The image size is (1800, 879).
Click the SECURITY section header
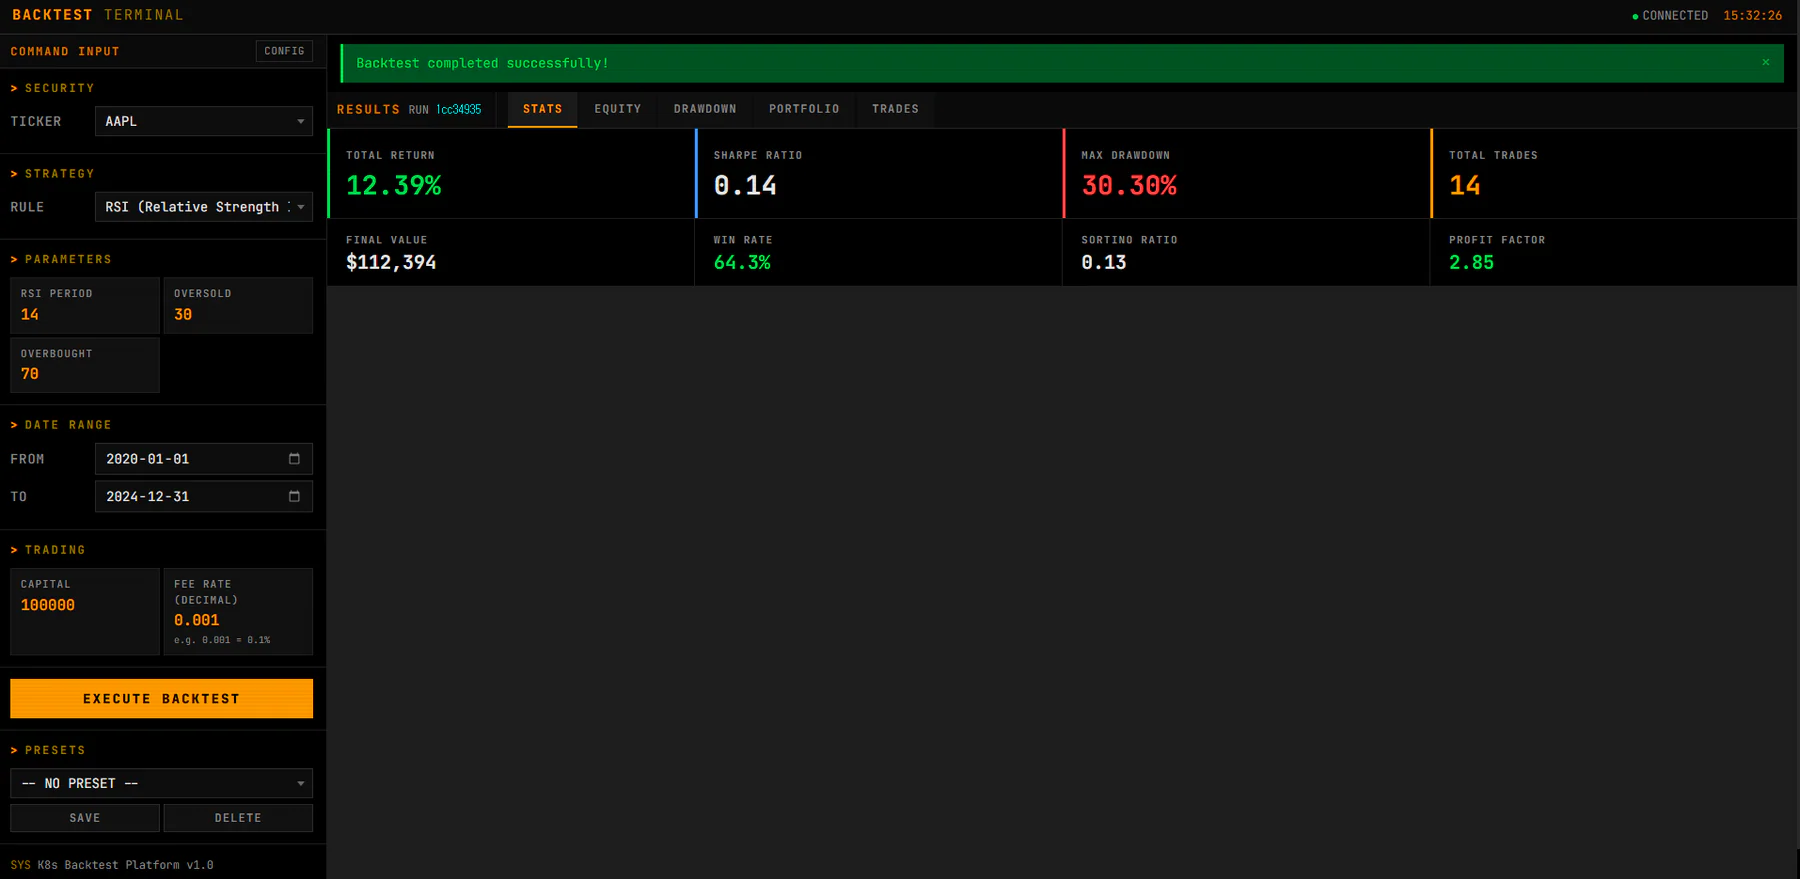[x=53, y=88]
